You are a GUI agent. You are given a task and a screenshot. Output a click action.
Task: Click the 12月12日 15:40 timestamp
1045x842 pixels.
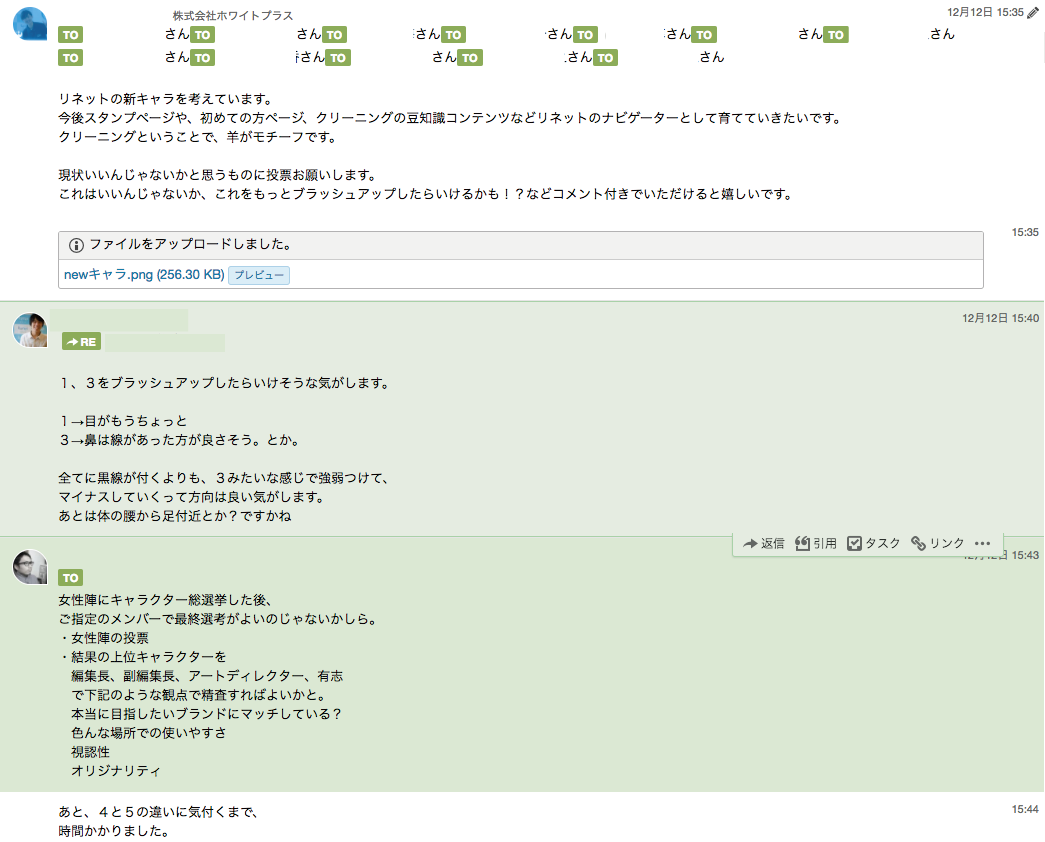point(1000,318)
